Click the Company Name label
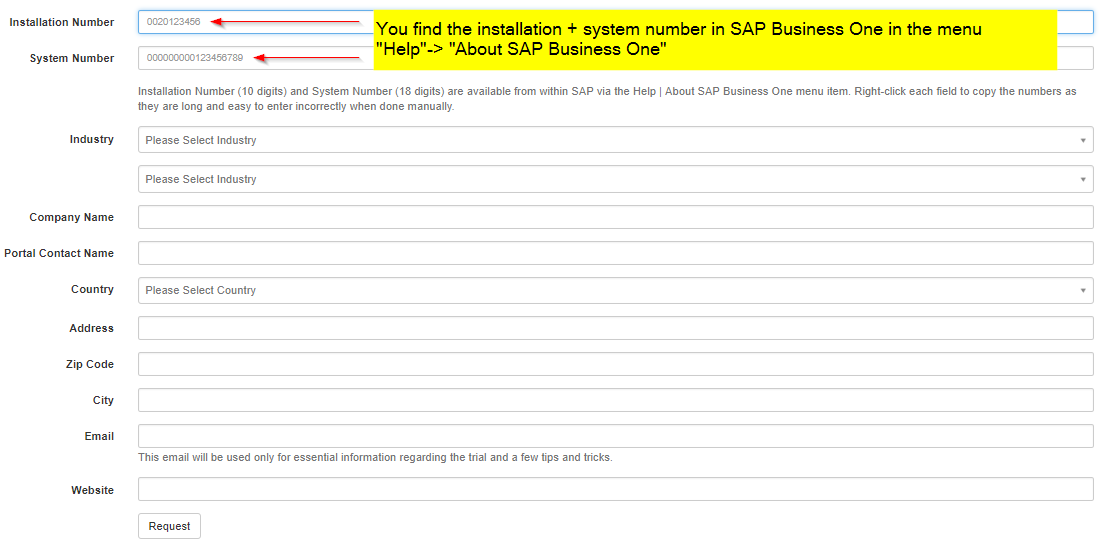 [71, 217]
